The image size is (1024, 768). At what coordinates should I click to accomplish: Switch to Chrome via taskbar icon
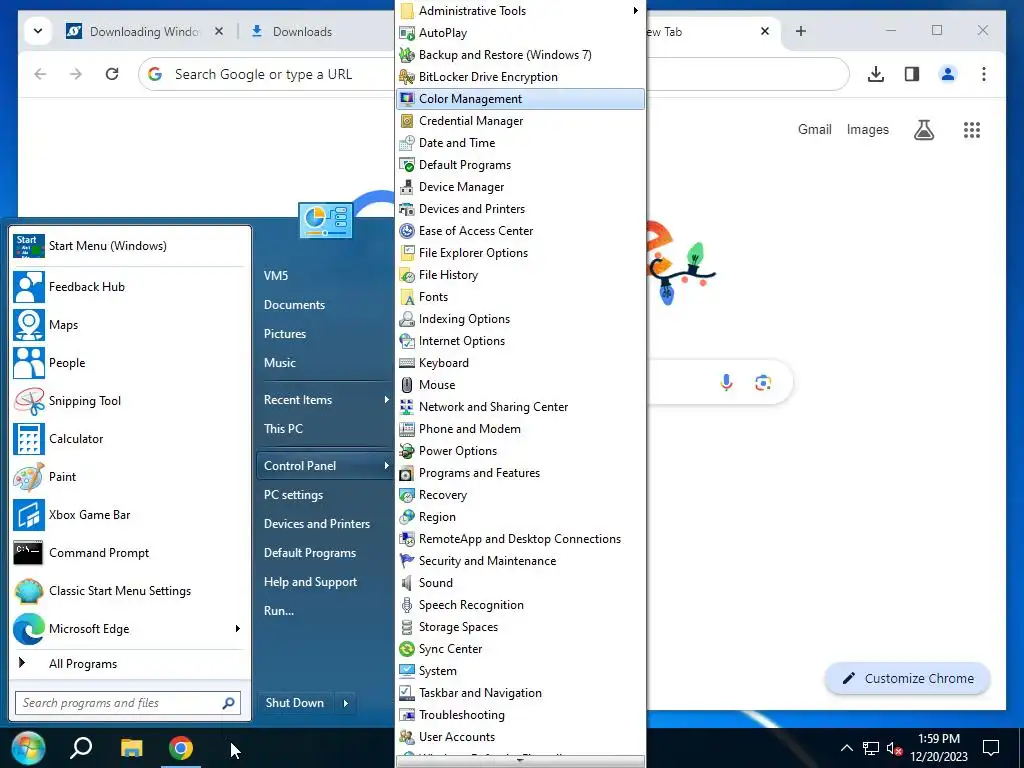tap(181, 748)
